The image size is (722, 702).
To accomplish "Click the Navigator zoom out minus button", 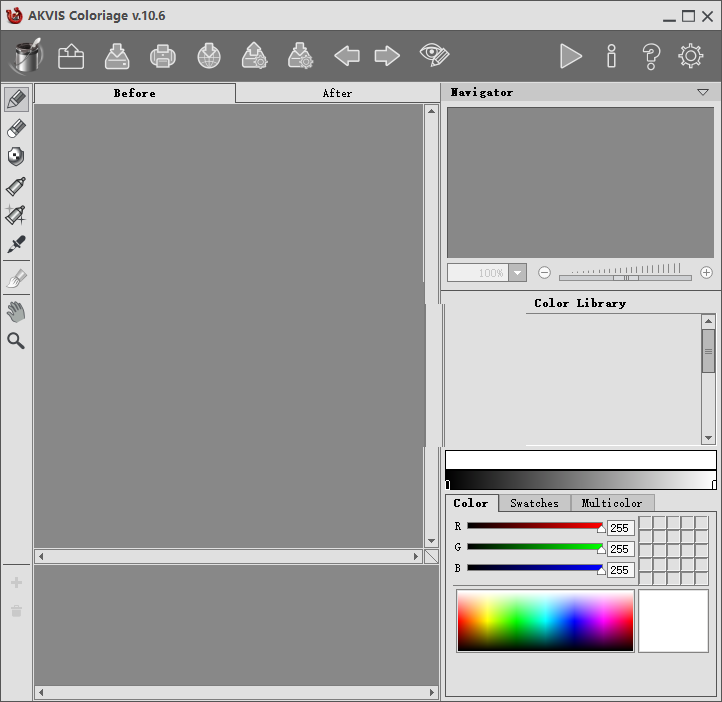I will coord(545,273).
